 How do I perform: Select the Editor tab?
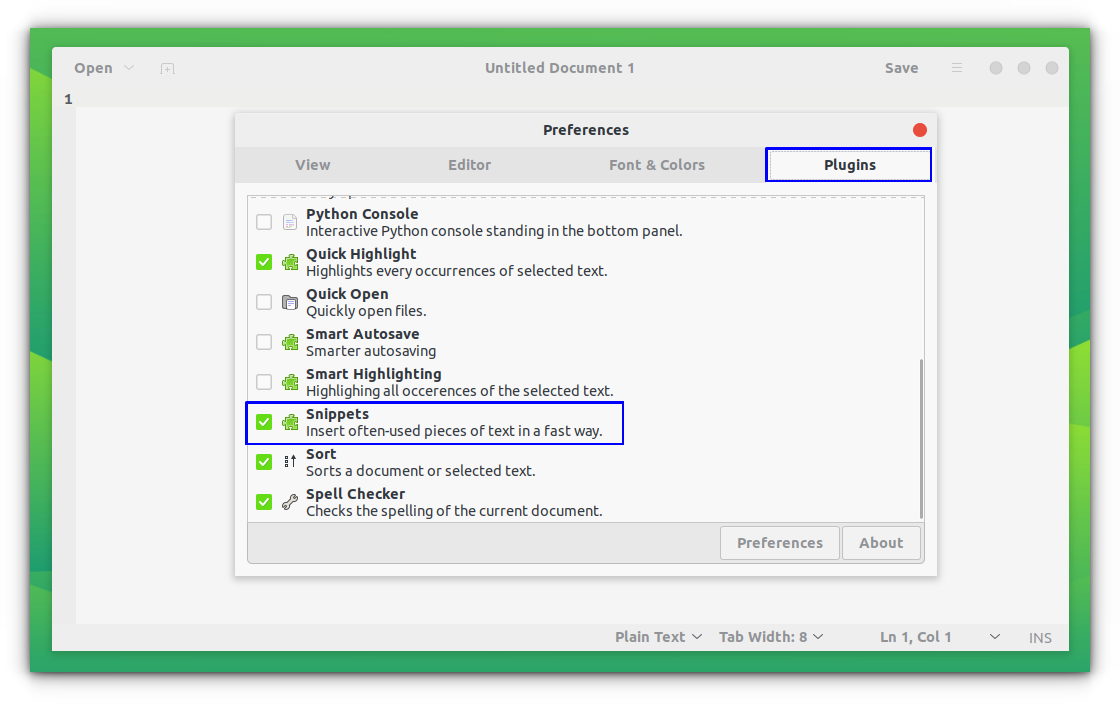(x=469, y=164)
